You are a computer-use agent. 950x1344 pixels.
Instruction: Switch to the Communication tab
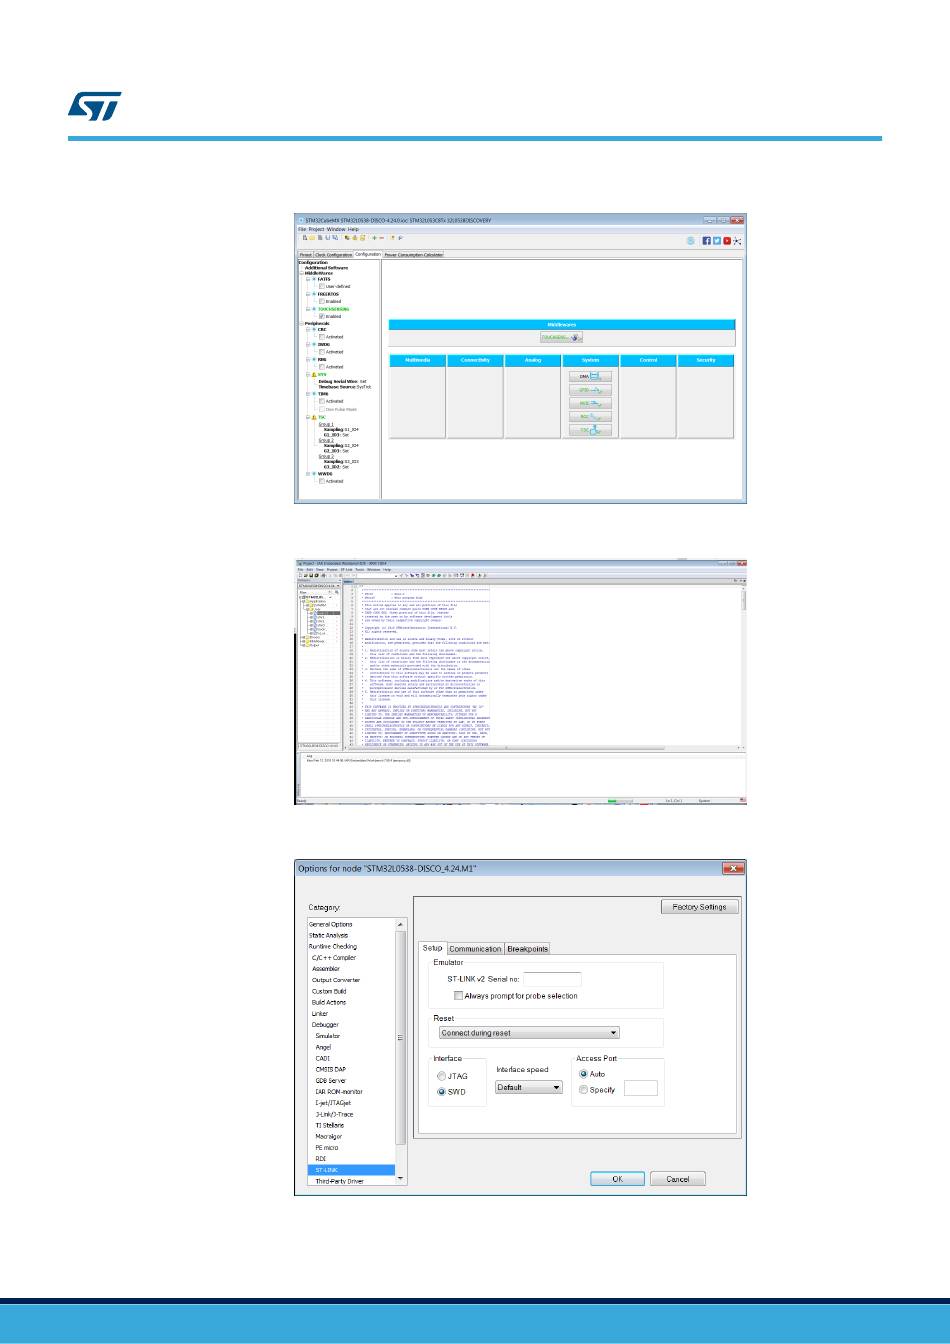click(x=475, y=949)
